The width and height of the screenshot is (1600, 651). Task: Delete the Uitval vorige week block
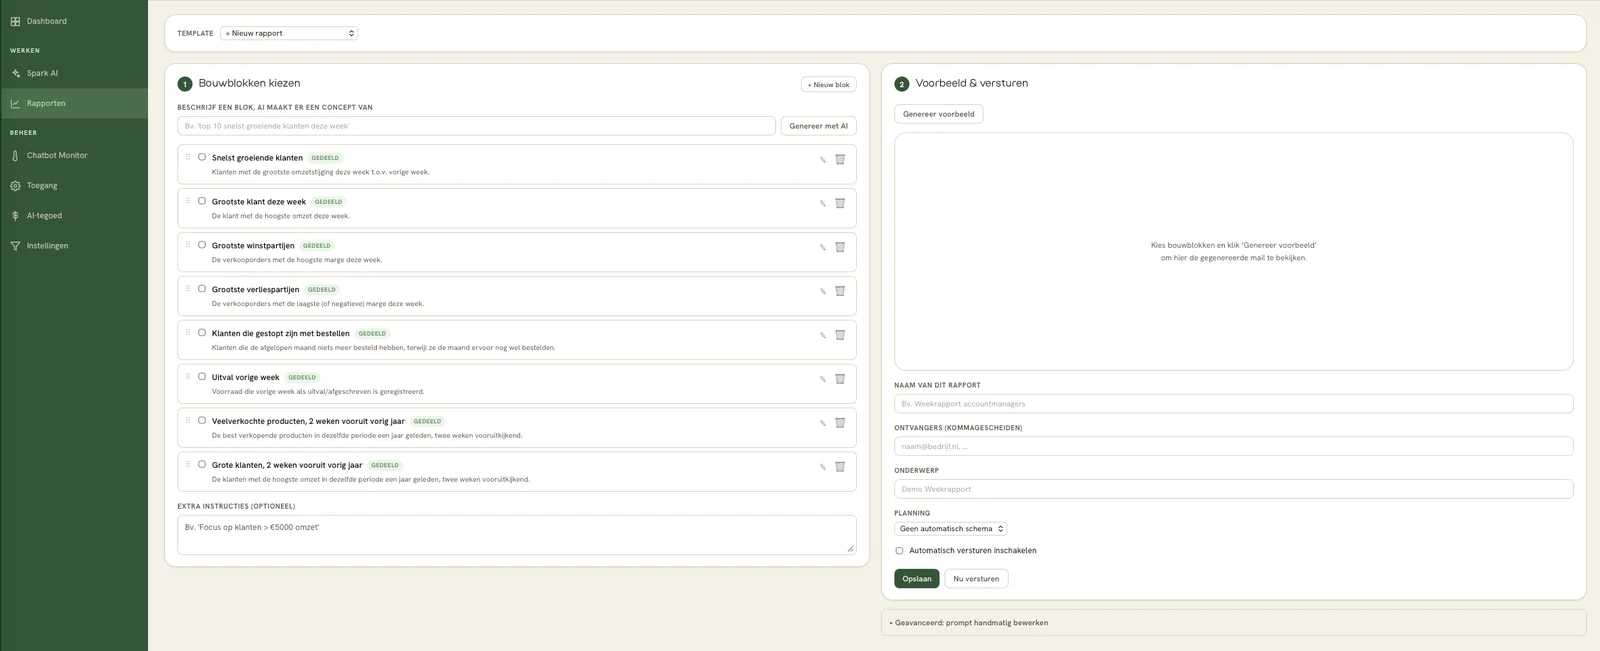[840, 379]
